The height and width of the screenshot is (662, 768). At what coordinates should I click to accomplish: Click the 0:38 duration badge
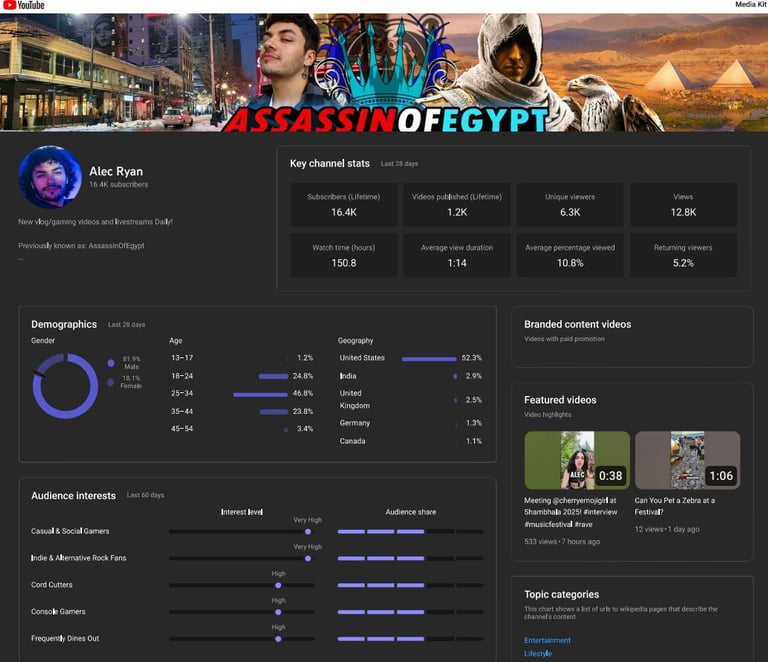click(x=610, y=476)
